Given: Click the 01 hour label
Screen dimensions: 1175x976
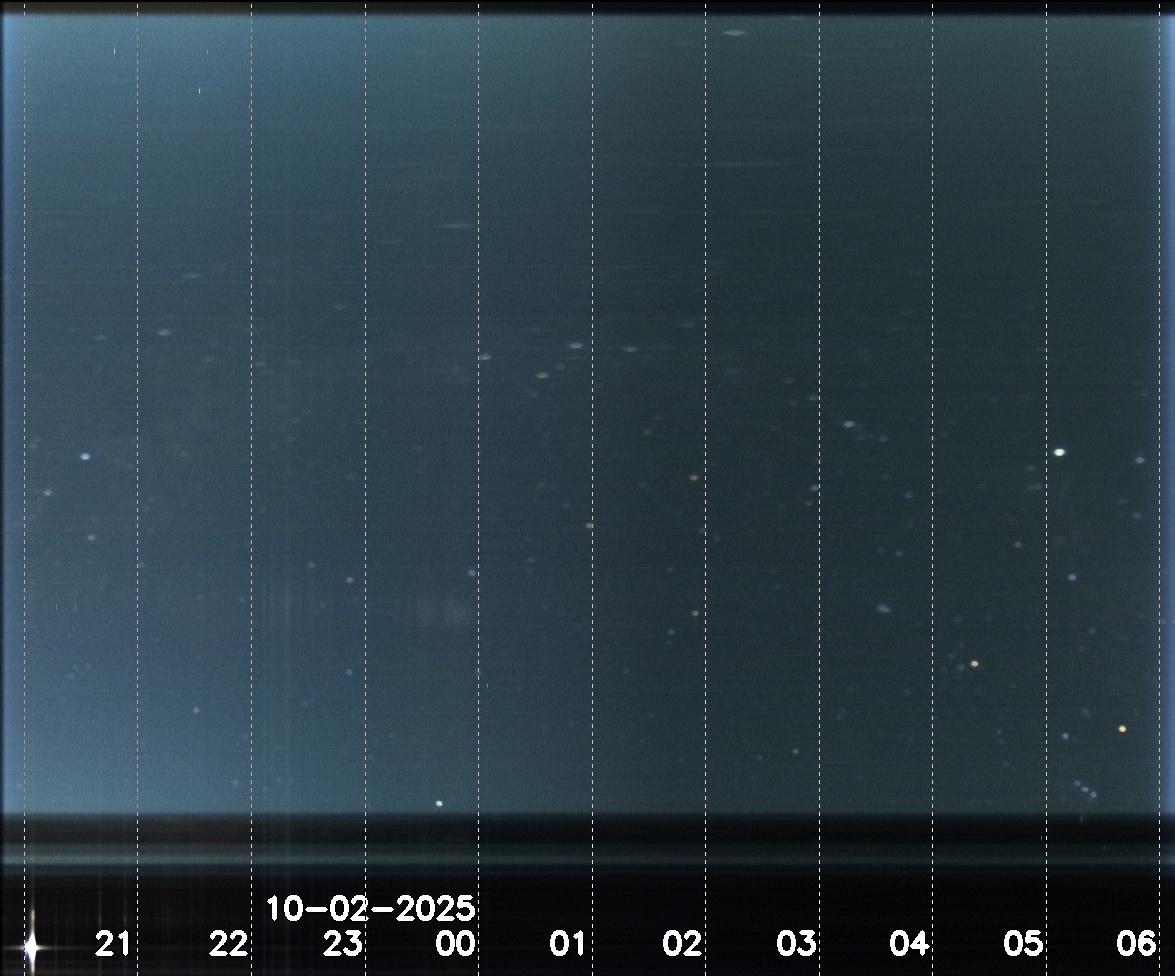Looking at the screenshot, I should coord(568,943).
